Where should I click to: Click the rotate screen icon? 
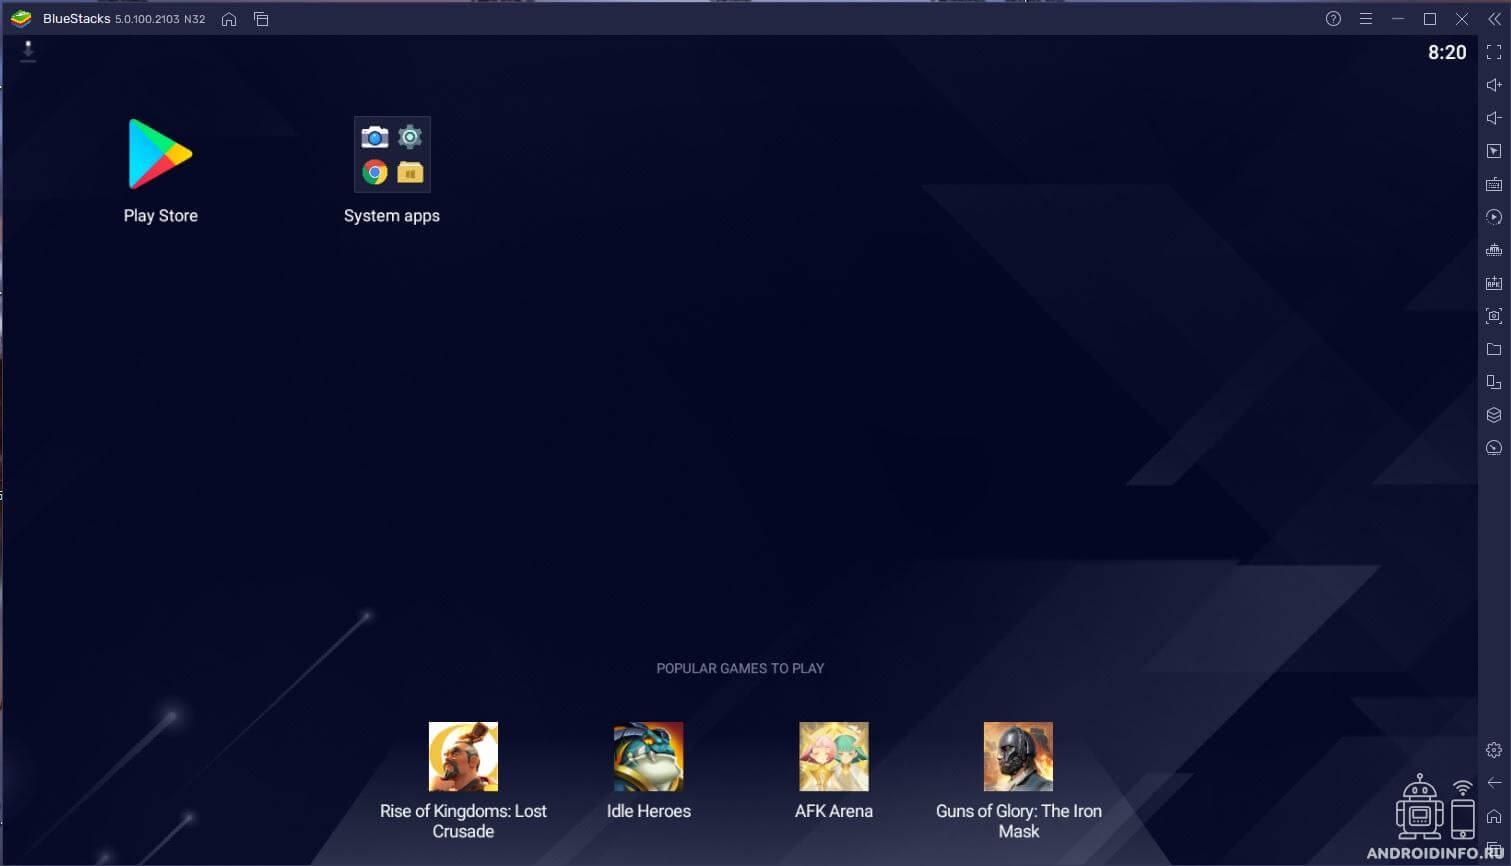click(x=1494, y=382)
